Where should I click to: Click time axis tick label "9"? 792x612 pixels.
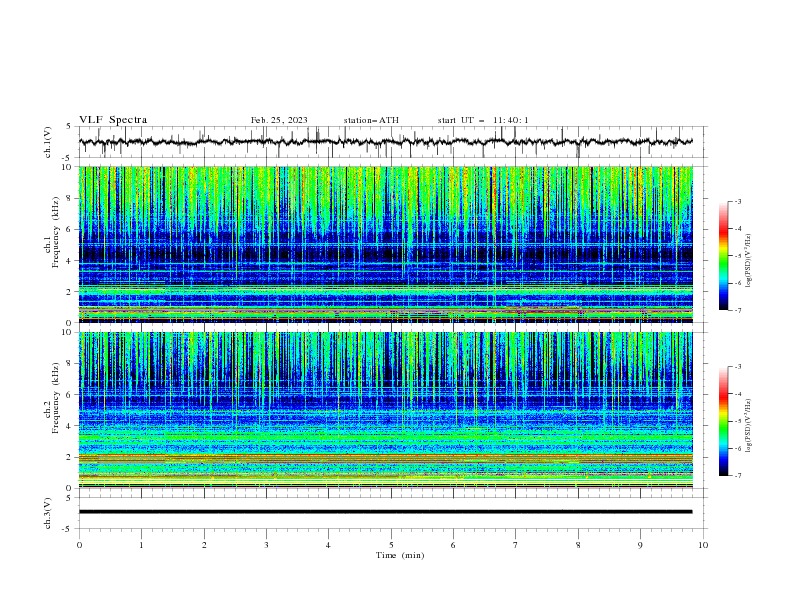tap(640, 545)
